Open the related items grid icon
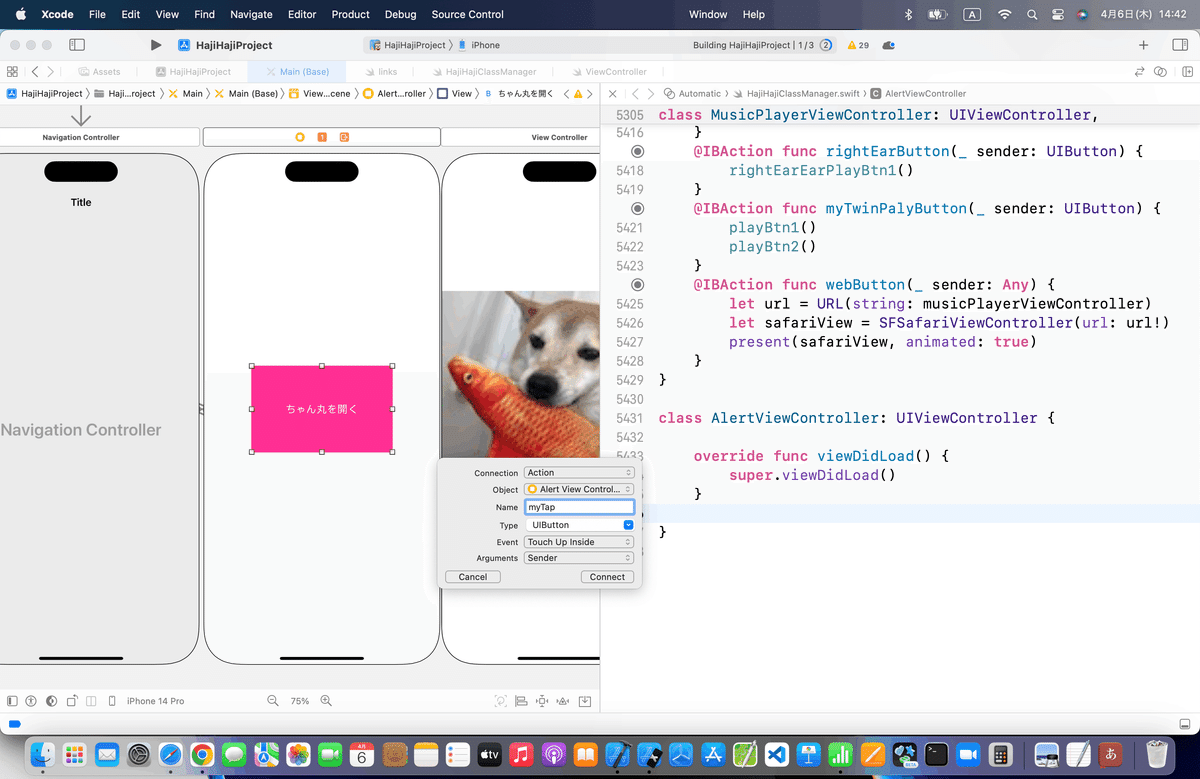Viewport: 1200px width, 779px height. pyautogui.click(x=12, y=72)
